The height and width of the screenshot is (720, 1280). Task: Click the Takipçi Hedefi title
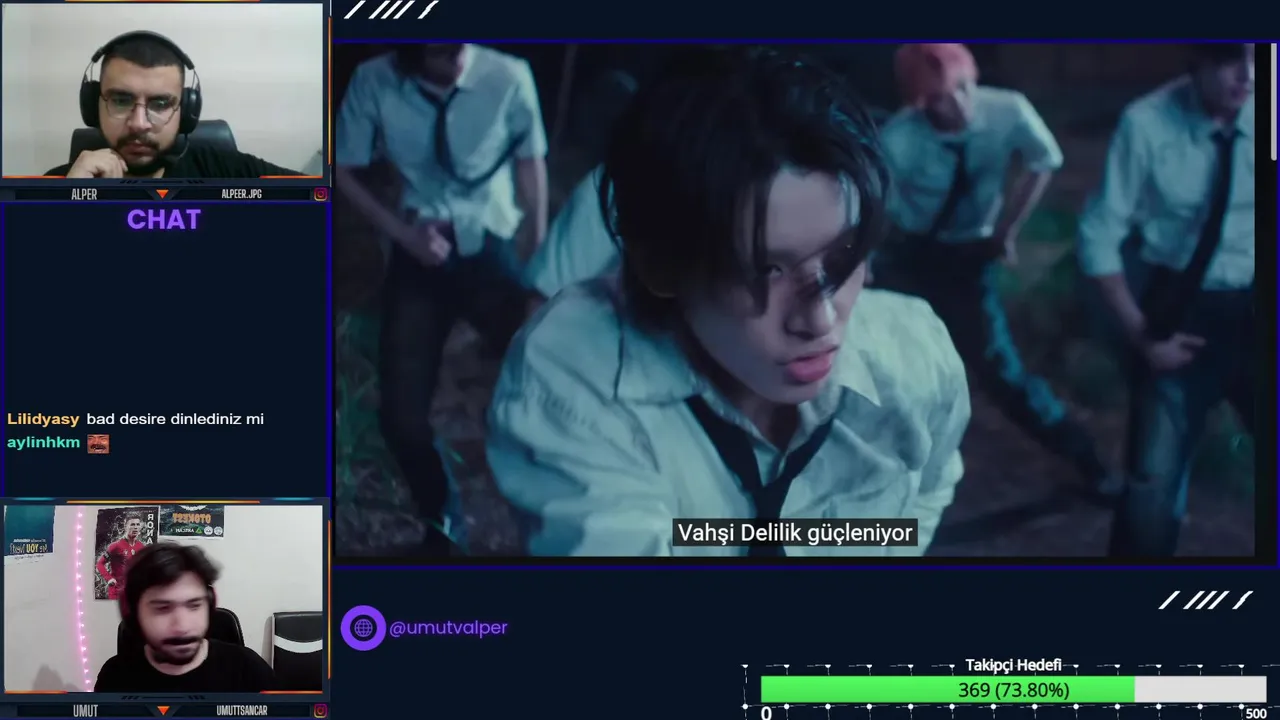click(x=1013, y=665)
